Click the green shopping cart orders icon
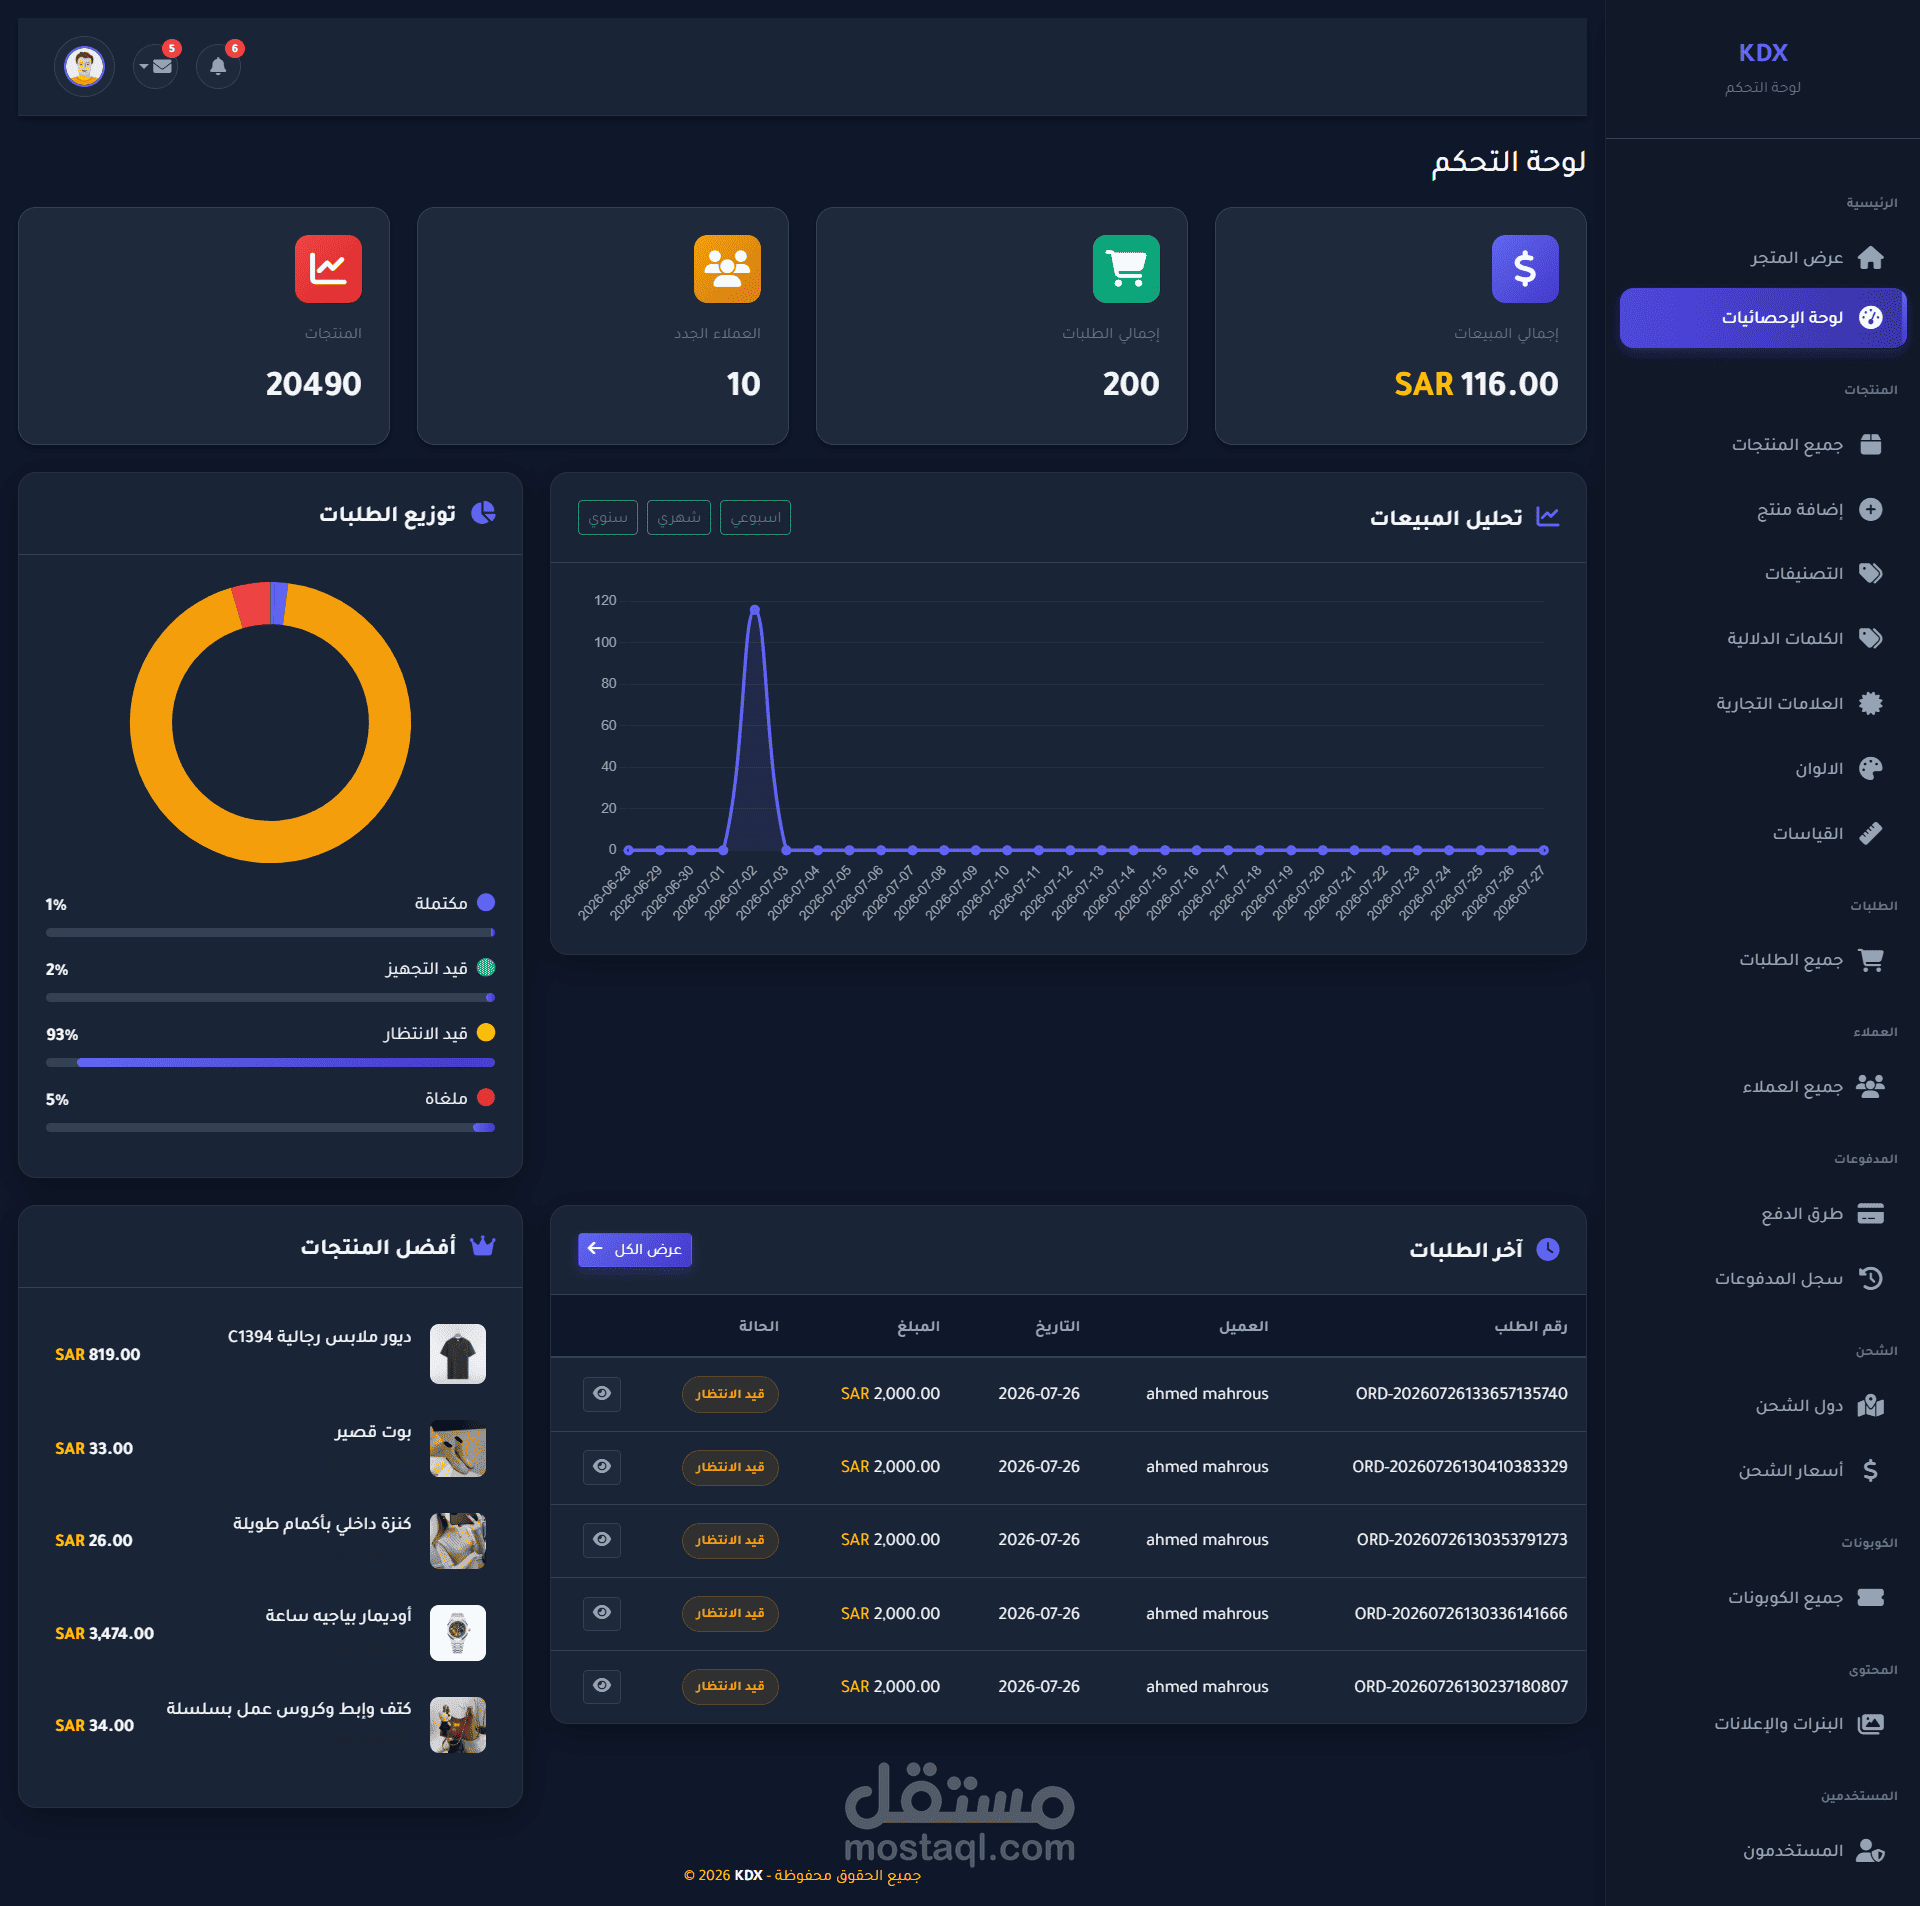The height and width of the screenshot is (1906, 1920). (x=1126, y=269)
